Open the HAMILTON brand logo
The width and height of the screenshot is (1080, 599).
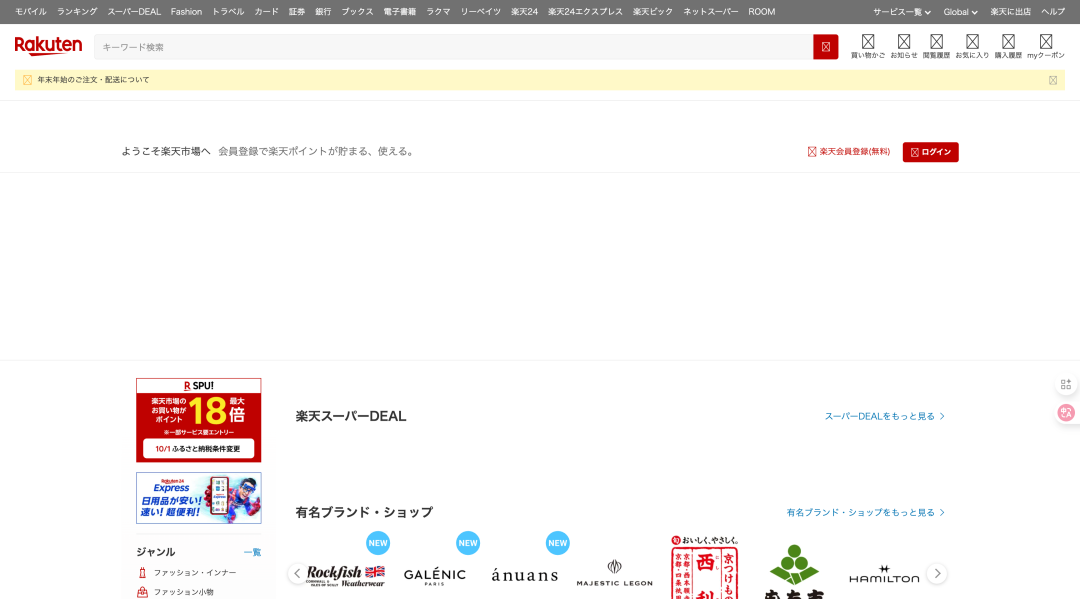pyautogui.click(x=884, y=574)
